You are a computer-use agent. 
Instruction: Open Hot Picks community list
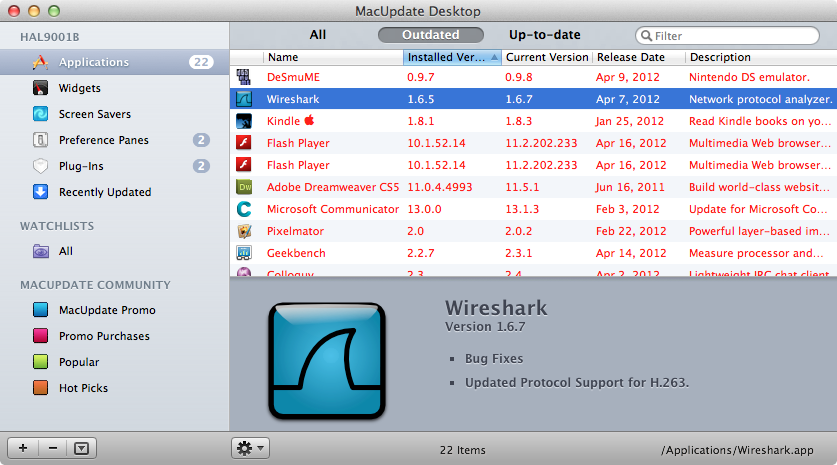83,388
